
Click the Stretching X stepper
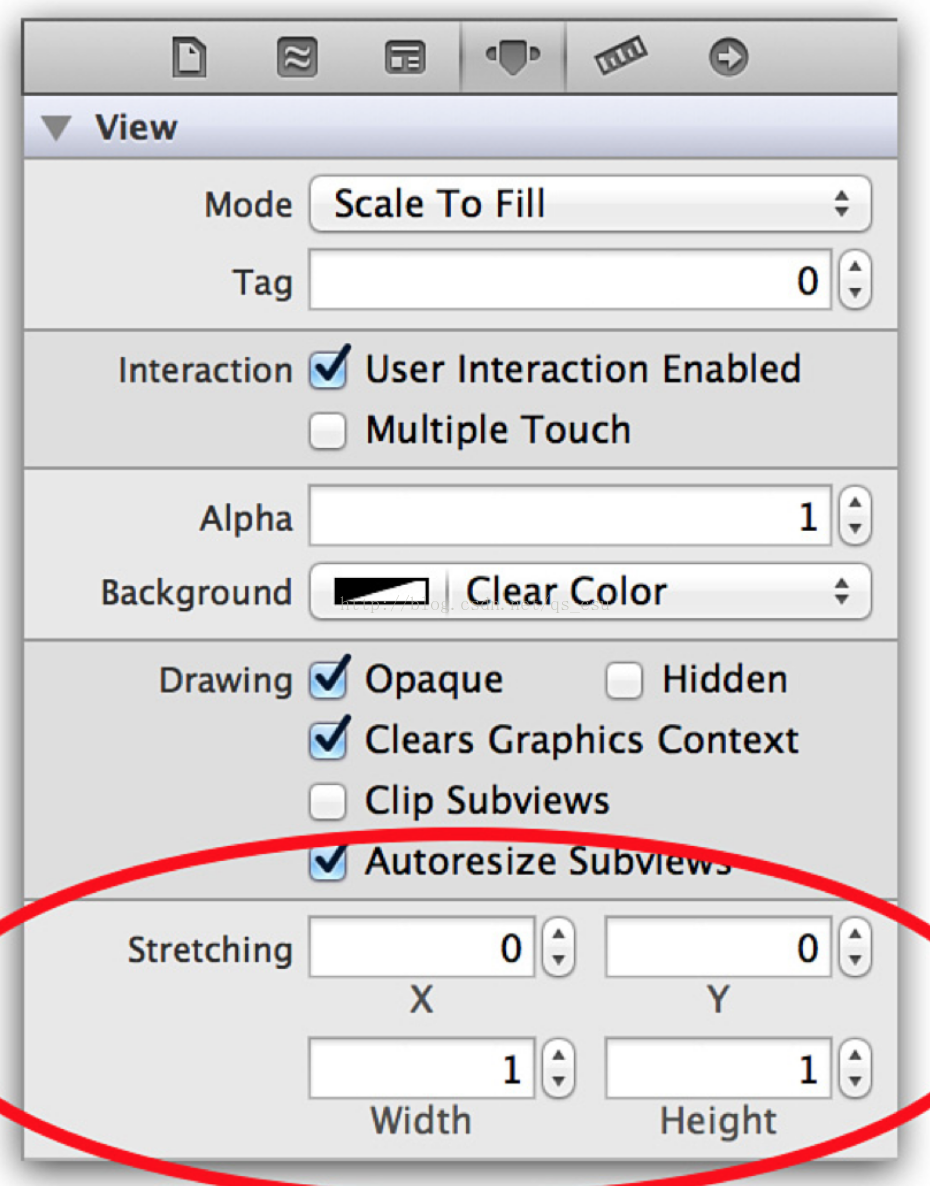[559, 947]
